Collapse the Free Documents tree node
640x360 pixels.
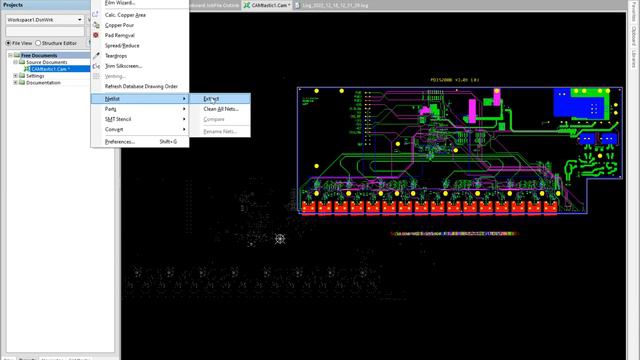[x=11, y=55]
